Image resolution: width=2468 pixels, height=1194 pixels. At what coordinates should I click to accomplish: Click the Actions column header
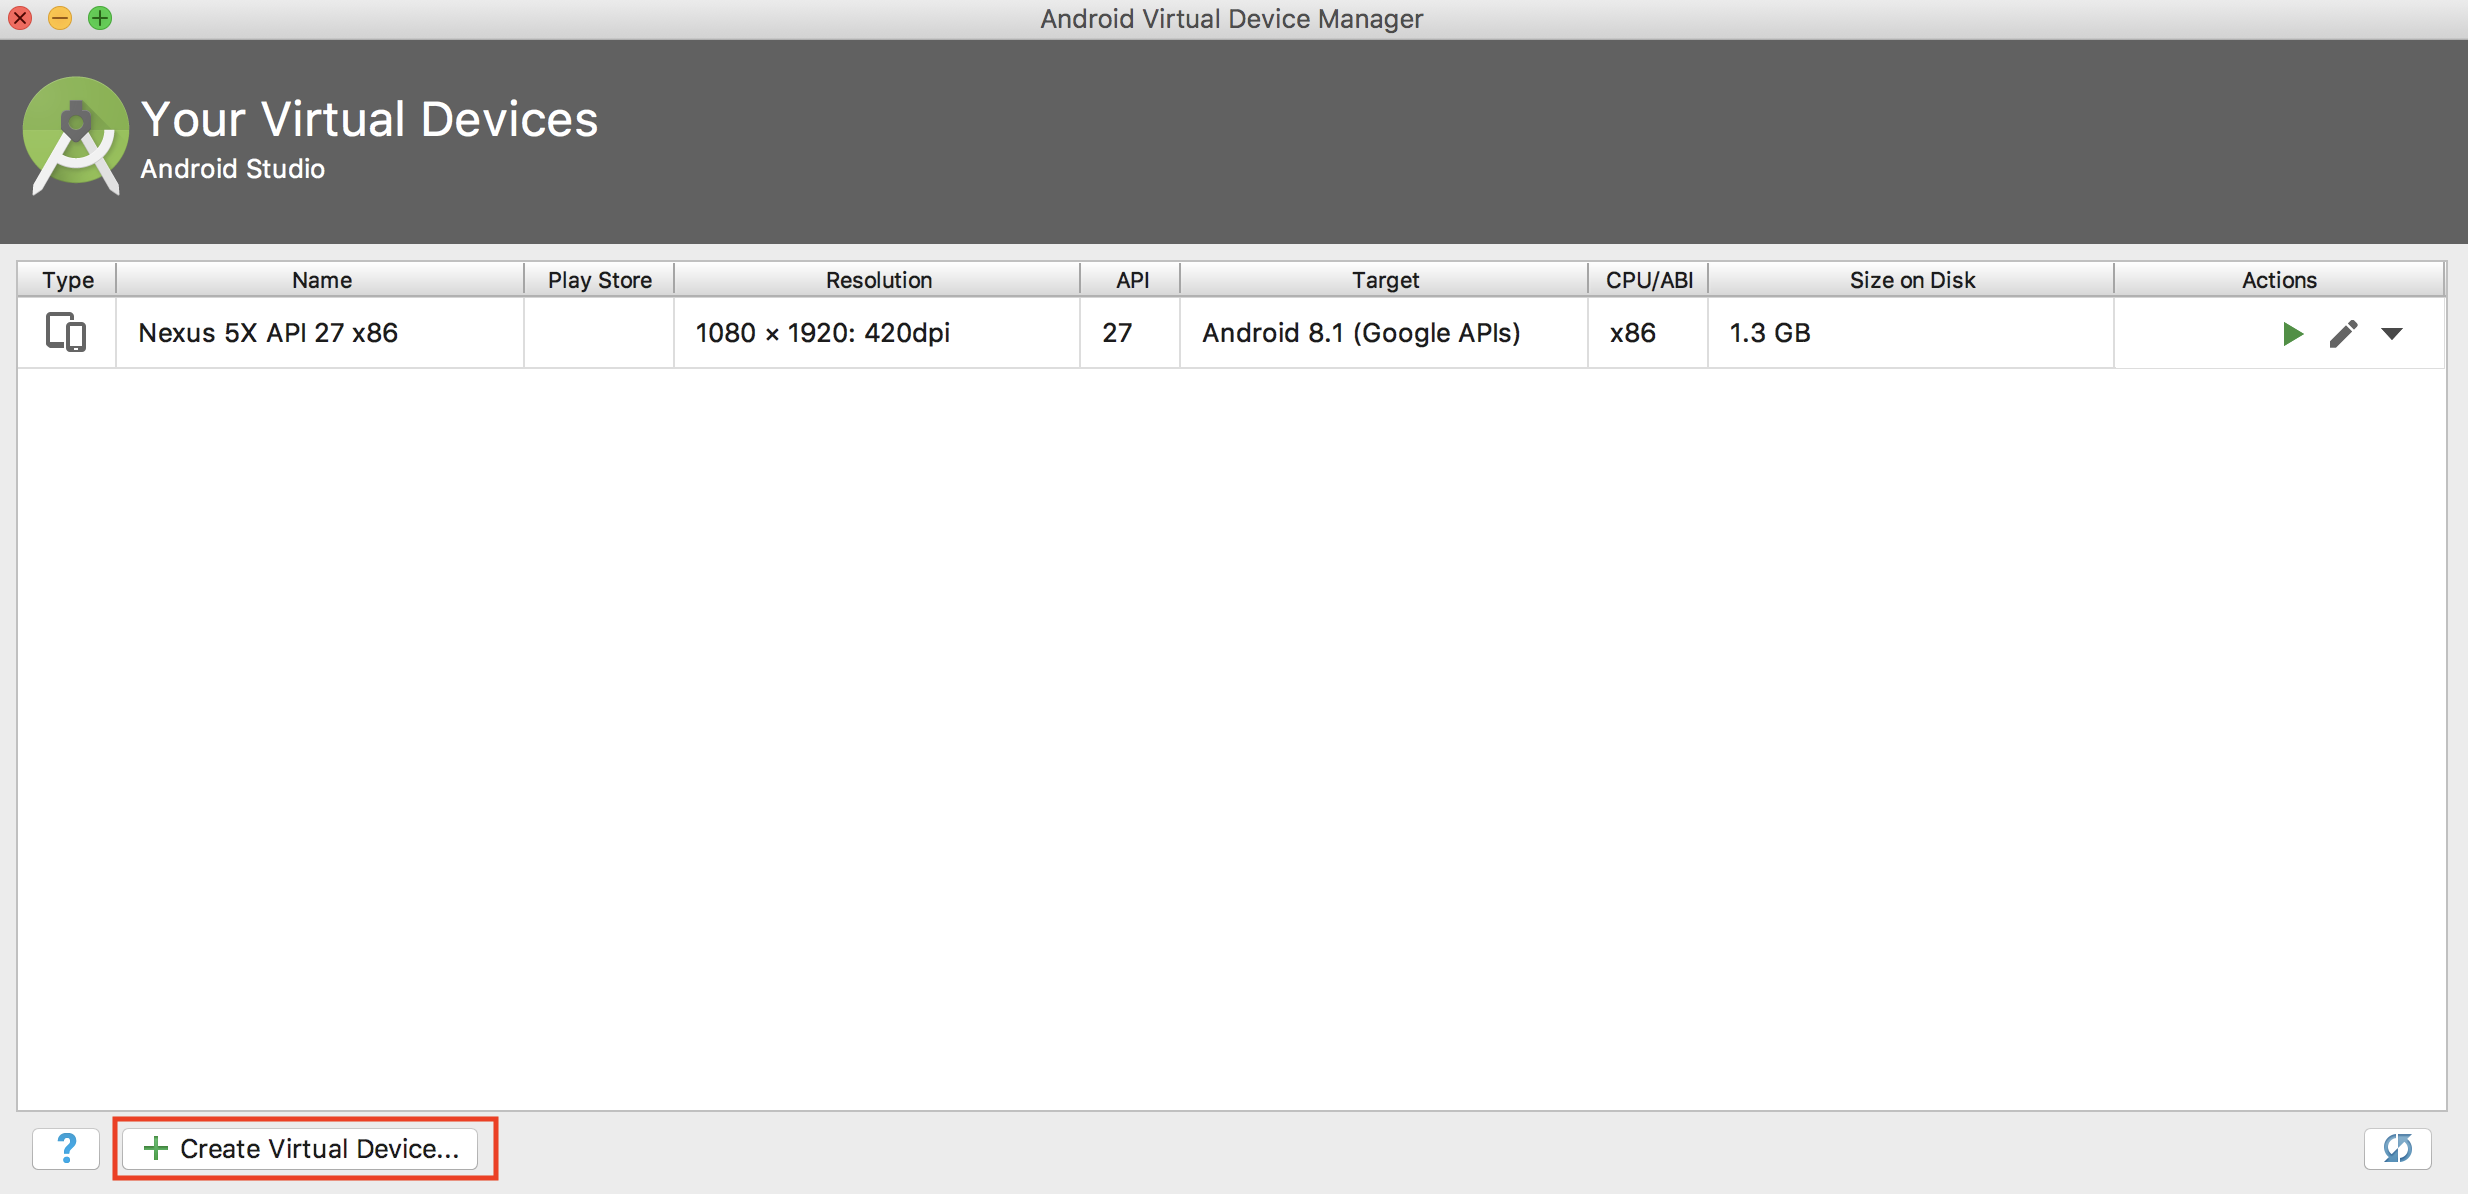(2279, 280)
